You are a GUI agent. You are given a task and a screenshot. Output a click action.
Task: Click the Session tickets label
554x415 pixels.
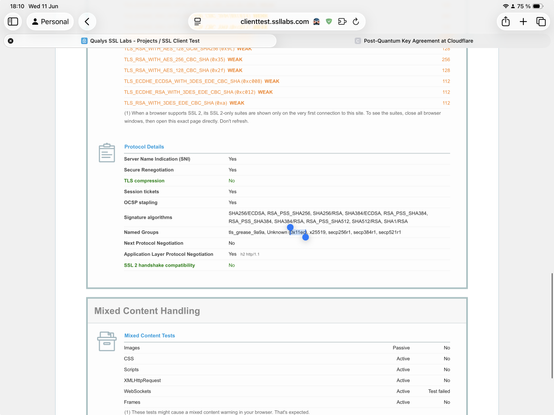click(x=141, y=192)
